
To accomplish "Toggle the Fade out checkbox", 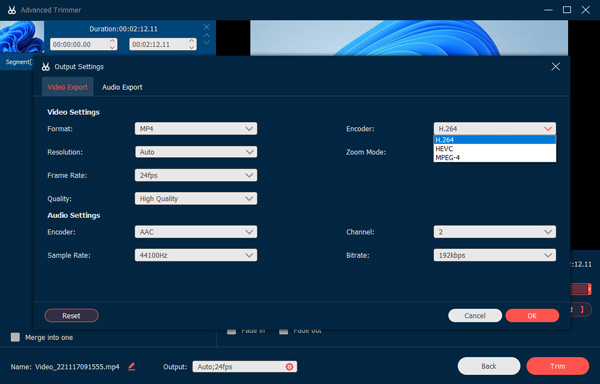I will click(x=284, y=331).
